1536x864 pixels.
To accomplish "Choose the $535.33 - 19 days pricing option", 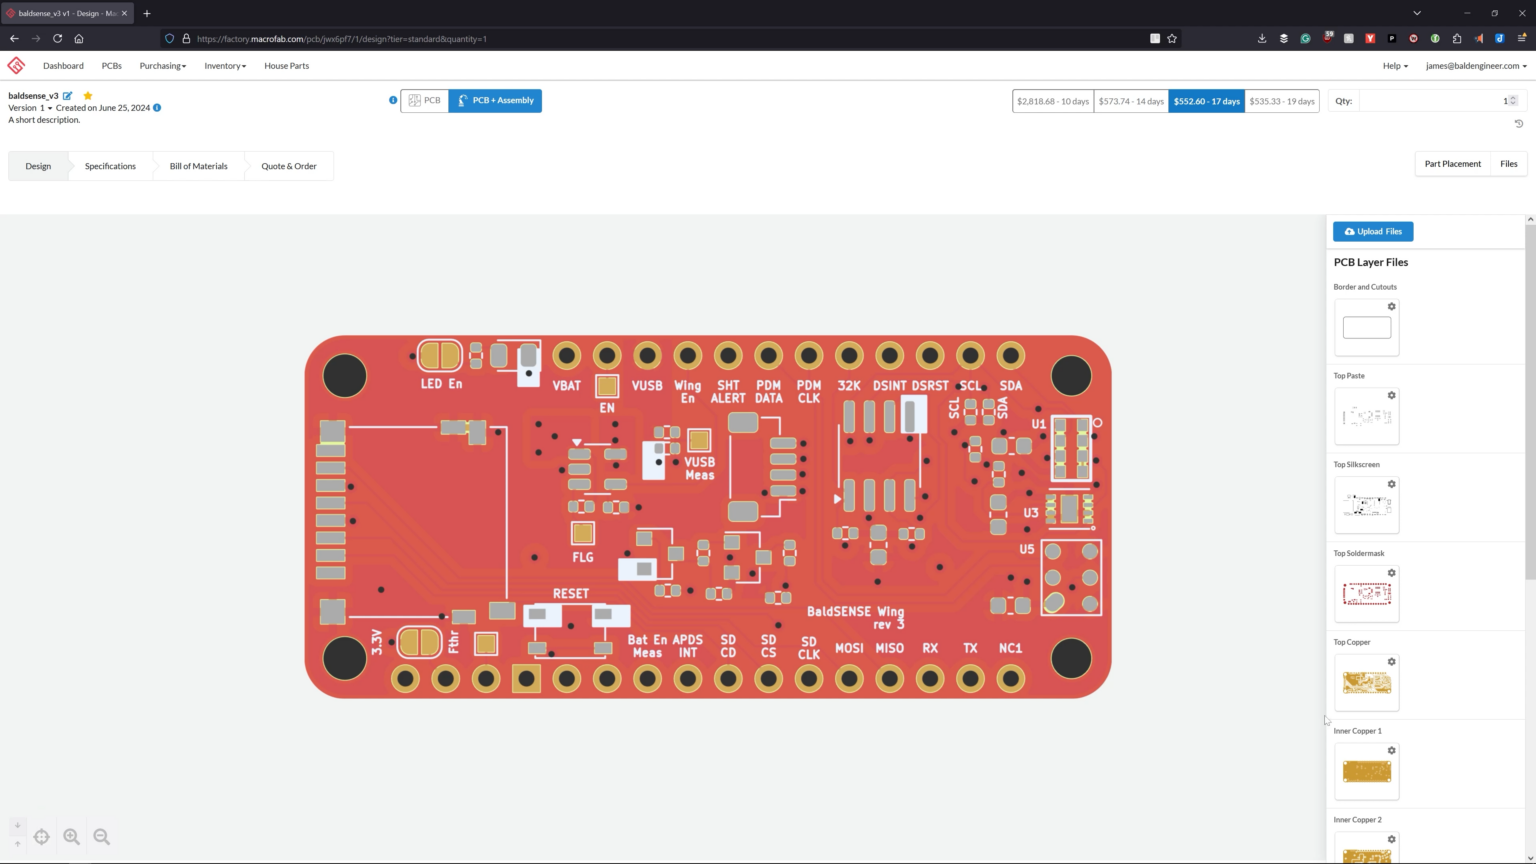I will [1281, 100].
